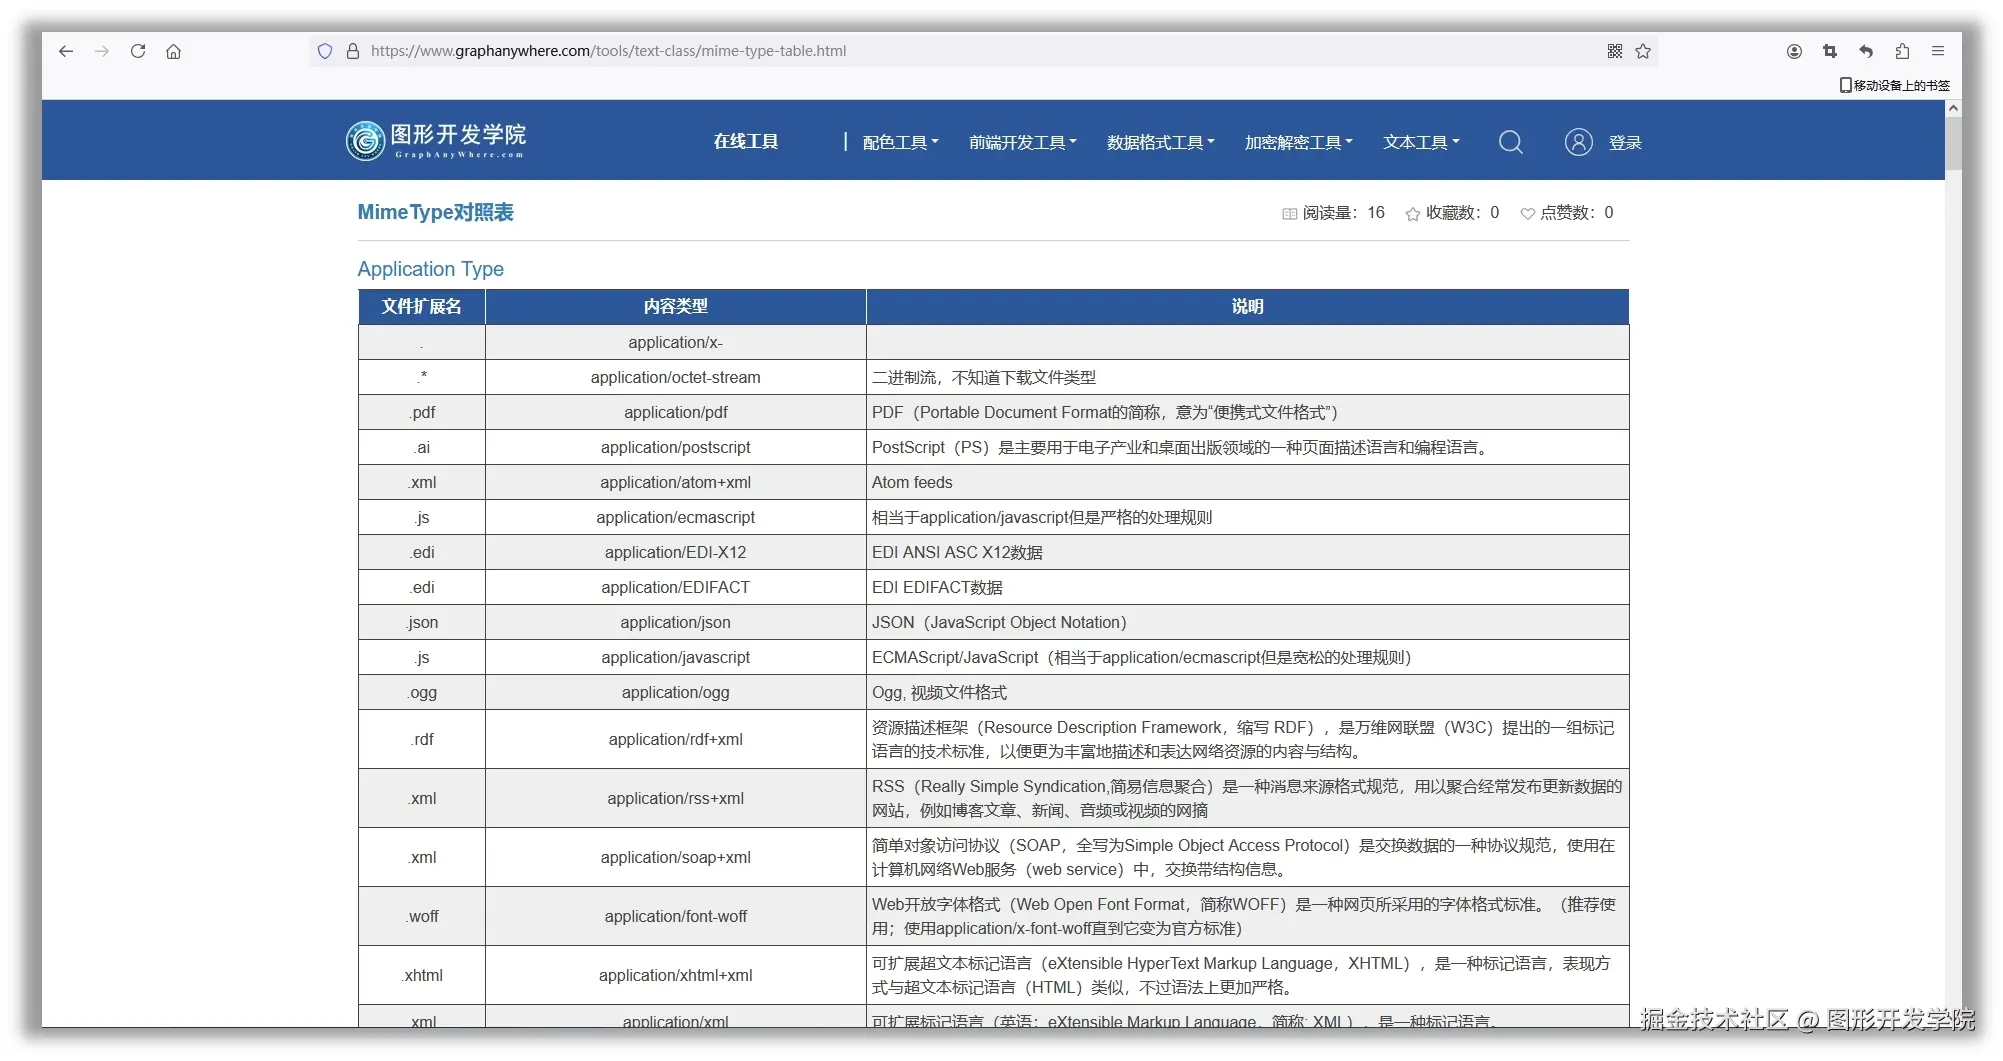
Task: Toggle the tracking protection shield in address bar
Action: coord(324,51)
